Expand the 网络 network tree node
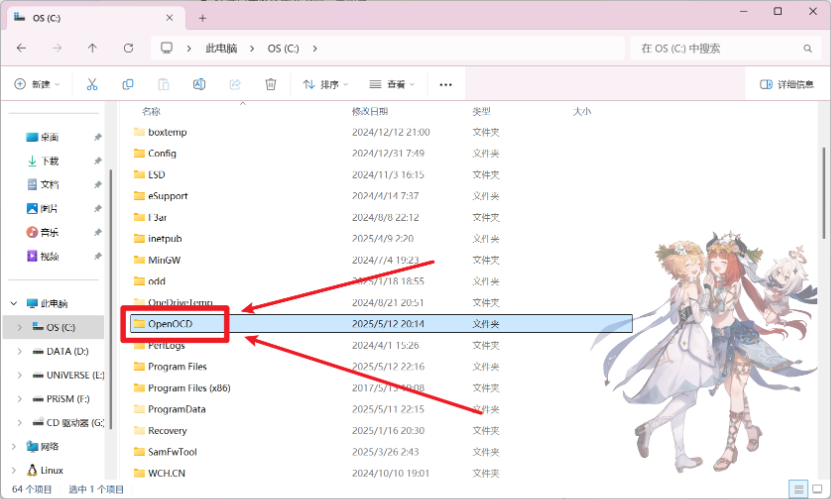Image resolution: width=831 pixels, height=499 pixels. click(x=14, y=447)
